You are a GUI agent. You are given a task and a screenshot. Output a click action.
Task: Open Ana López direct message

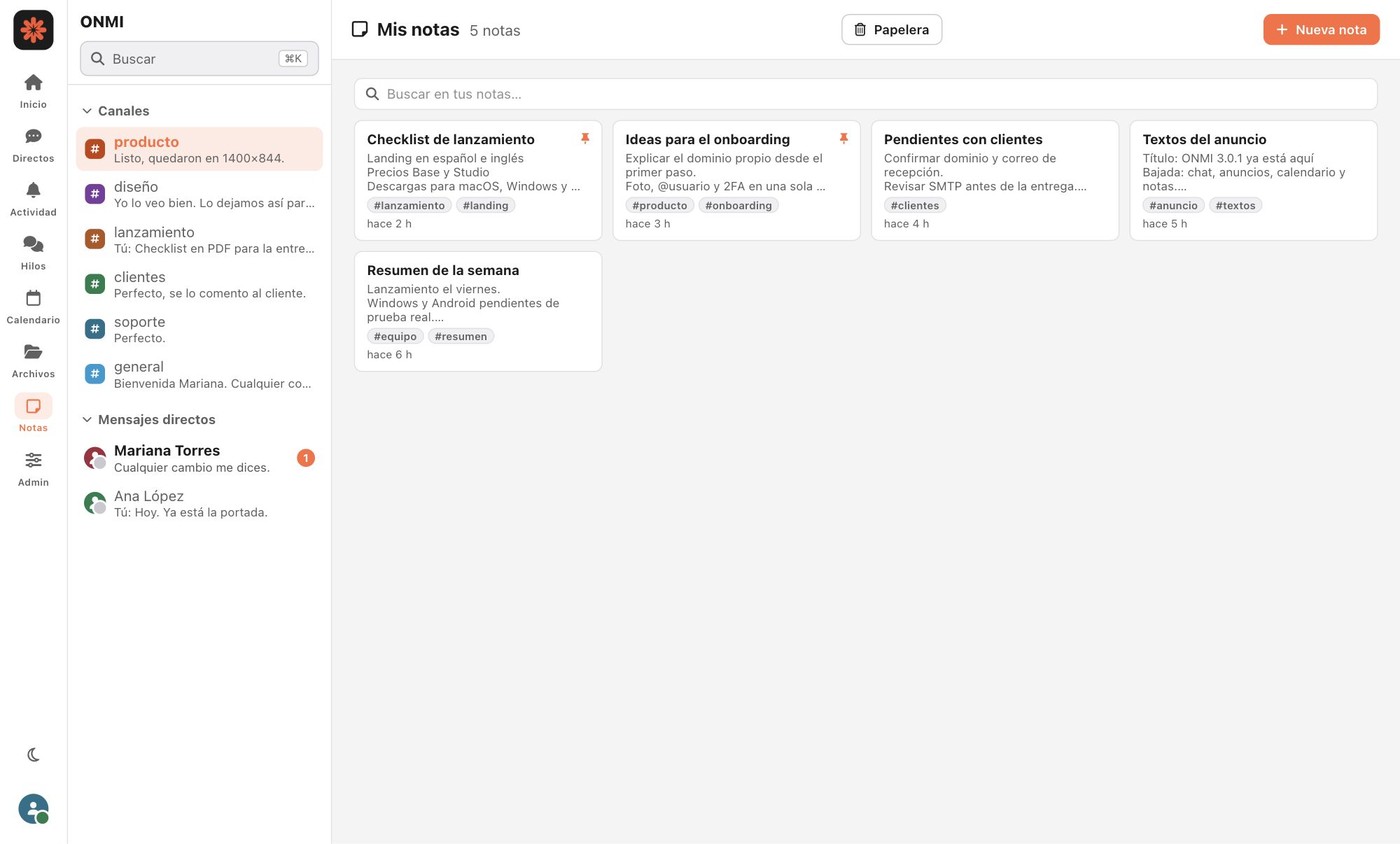pyautogui.click(x=199, y=503)
